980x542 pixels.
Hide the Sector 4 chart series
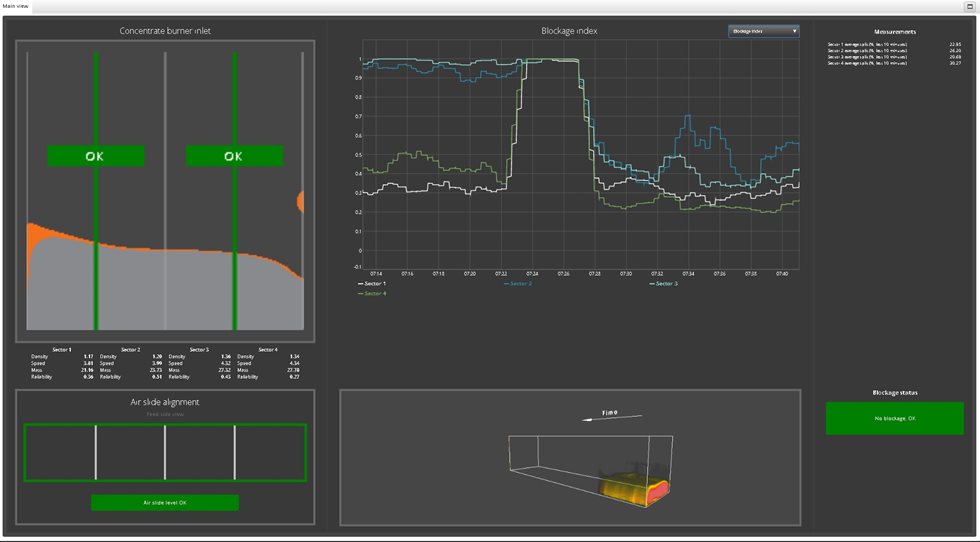373,293
